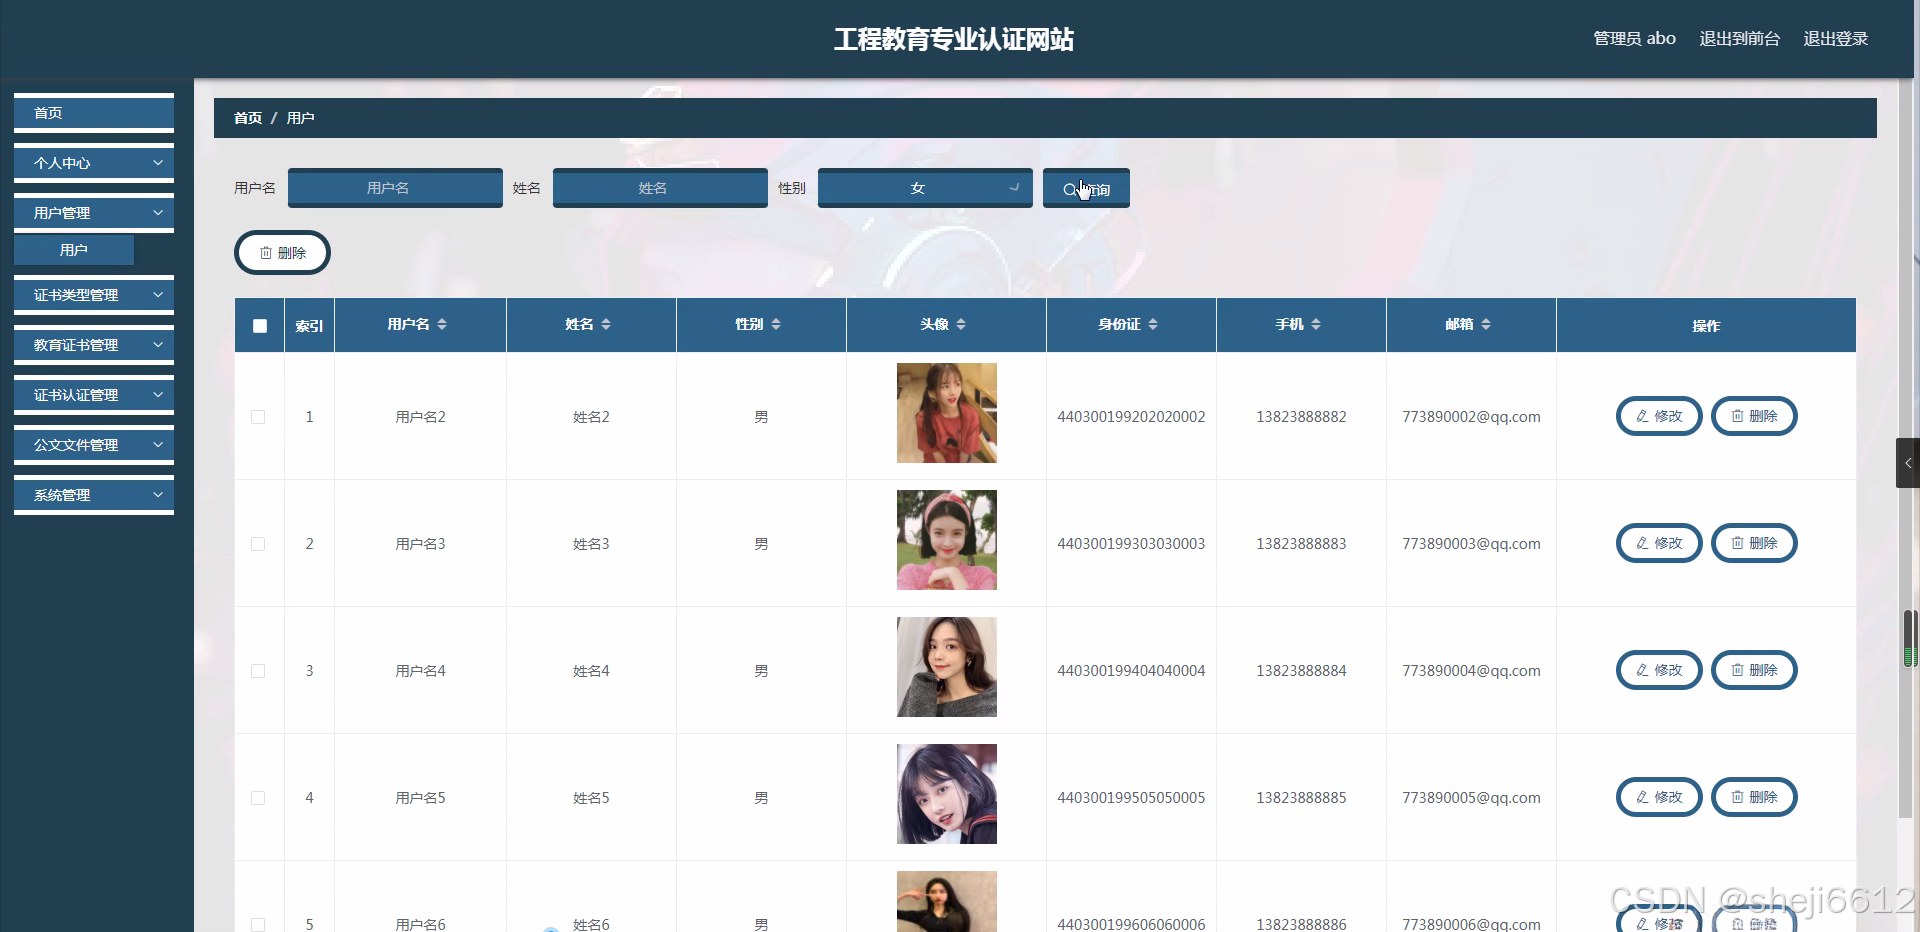Sort table by 性别 column arrows
Image resolution: width=1920 pixels, height=932 pixels.
pyautogui.click(x=776, y=324)
